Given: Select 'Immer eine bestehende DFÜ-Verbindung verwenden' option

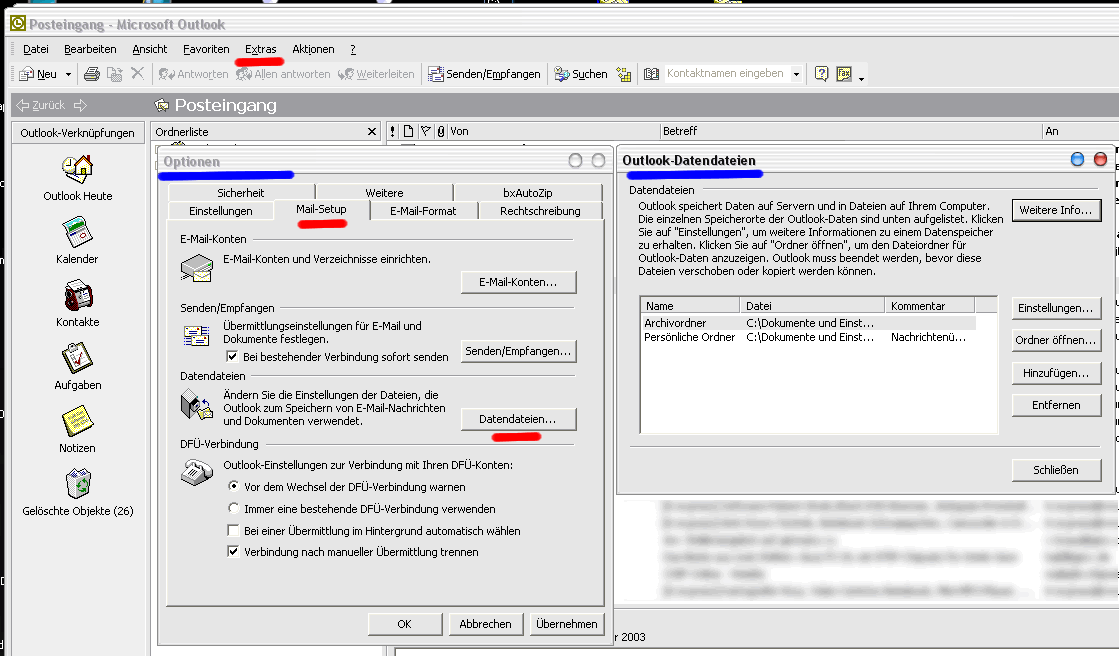Looking at the screenshot, I should 234,509.
